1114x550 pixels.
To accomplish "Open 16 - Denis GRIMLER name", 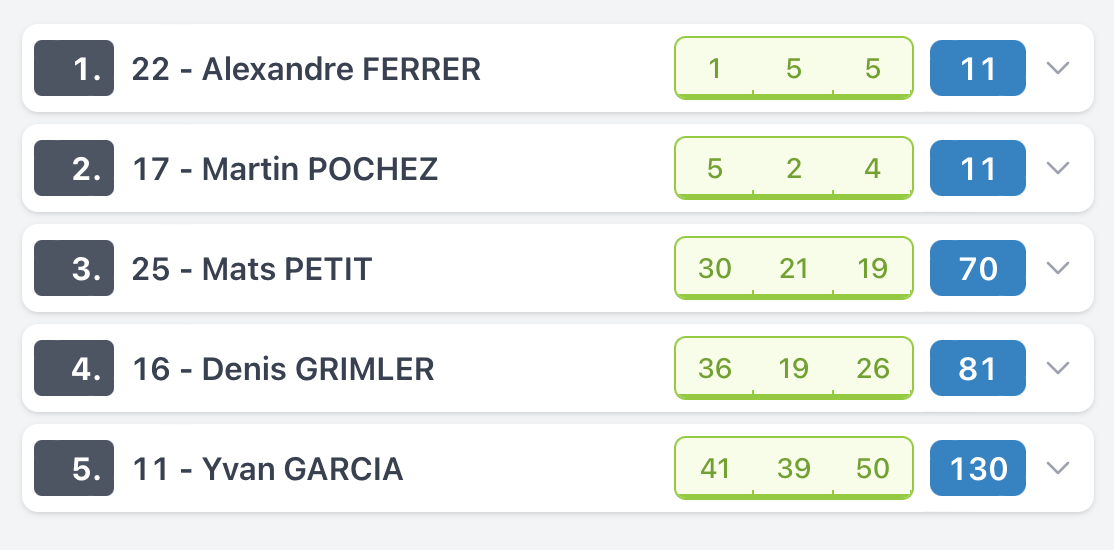I will tap(283, 369).
